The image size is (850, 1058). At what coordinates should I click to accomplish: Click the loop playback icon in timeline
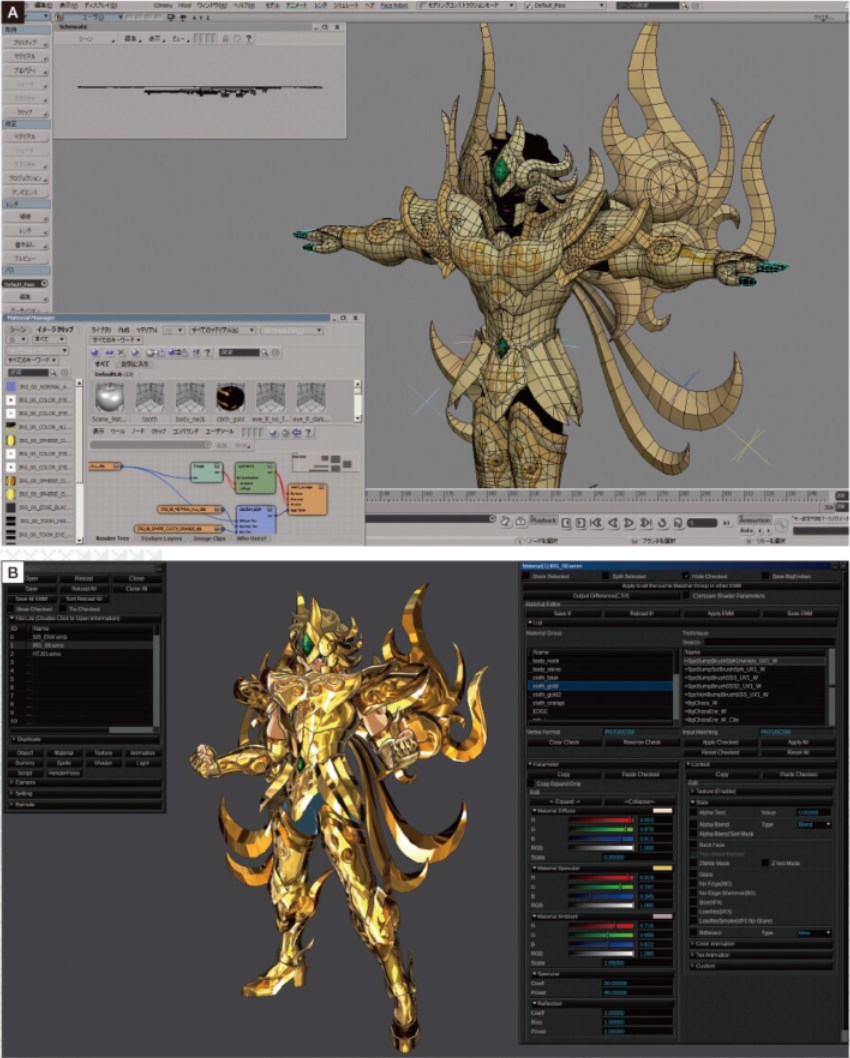(662, 522)
